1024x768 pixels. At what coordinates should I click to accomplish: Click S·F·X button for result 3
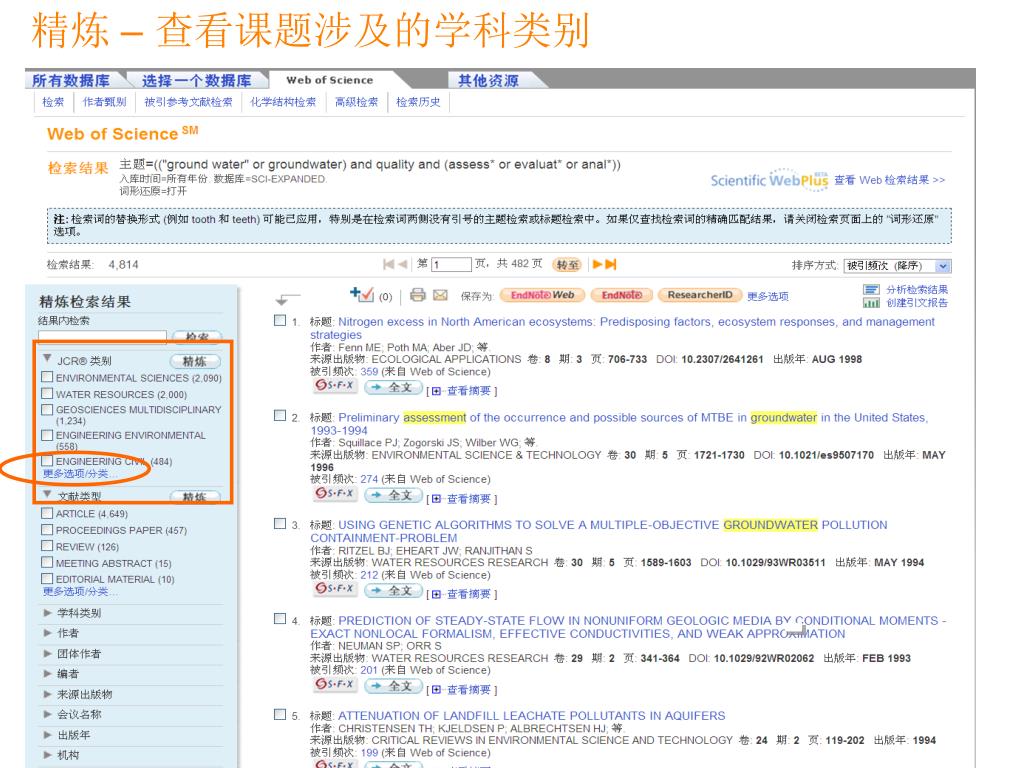(334, 589)
